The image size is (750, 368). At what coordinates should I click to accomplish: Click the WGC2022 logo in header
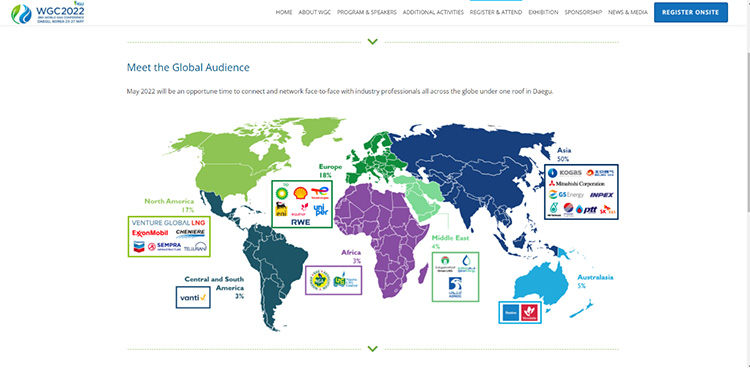[48, 13]
